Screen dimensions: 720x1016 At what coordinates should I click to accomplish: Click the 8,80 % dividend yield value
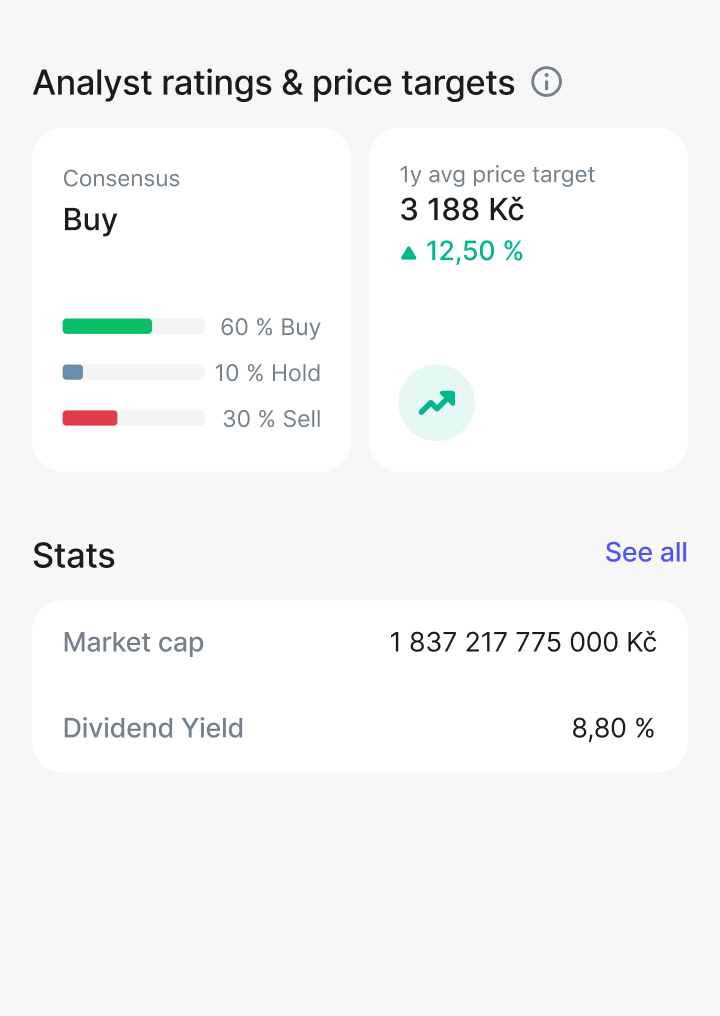613,728
